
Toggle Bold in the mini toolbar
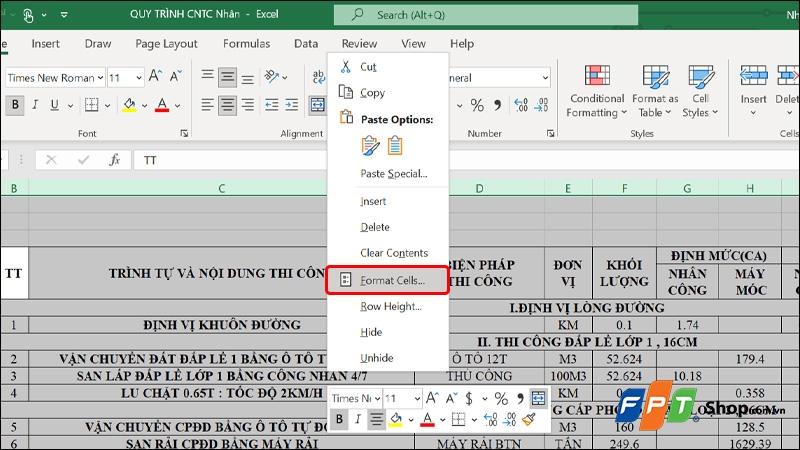(x=339, y=419)
